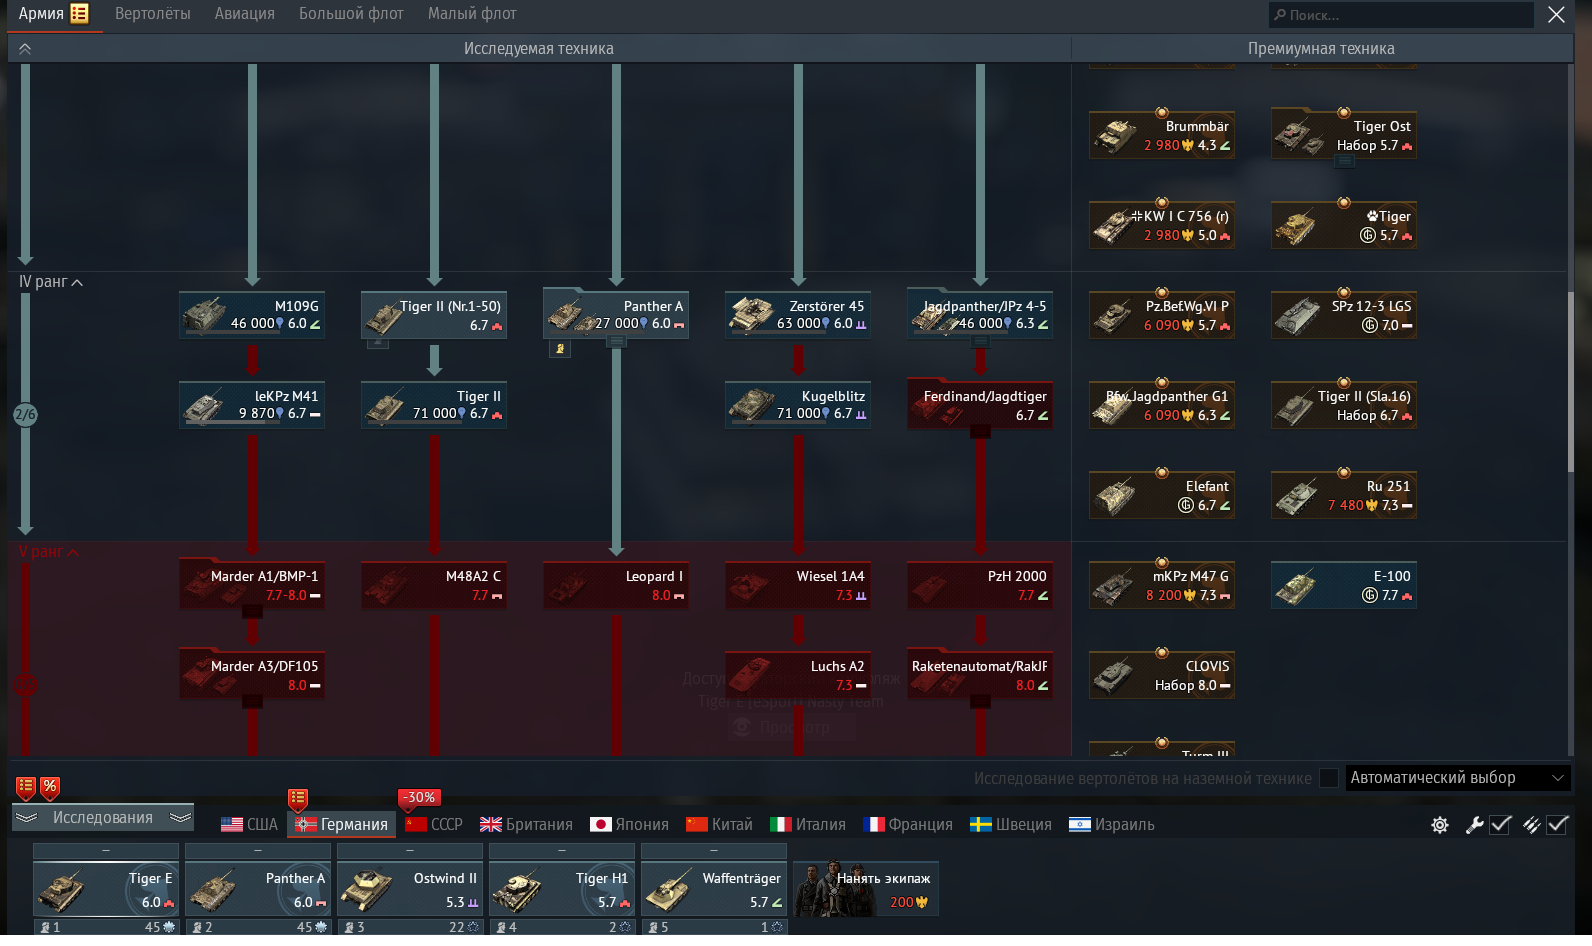
Task: Open the gear settings icon near crew slots
Action: [x=1440, y=825]
